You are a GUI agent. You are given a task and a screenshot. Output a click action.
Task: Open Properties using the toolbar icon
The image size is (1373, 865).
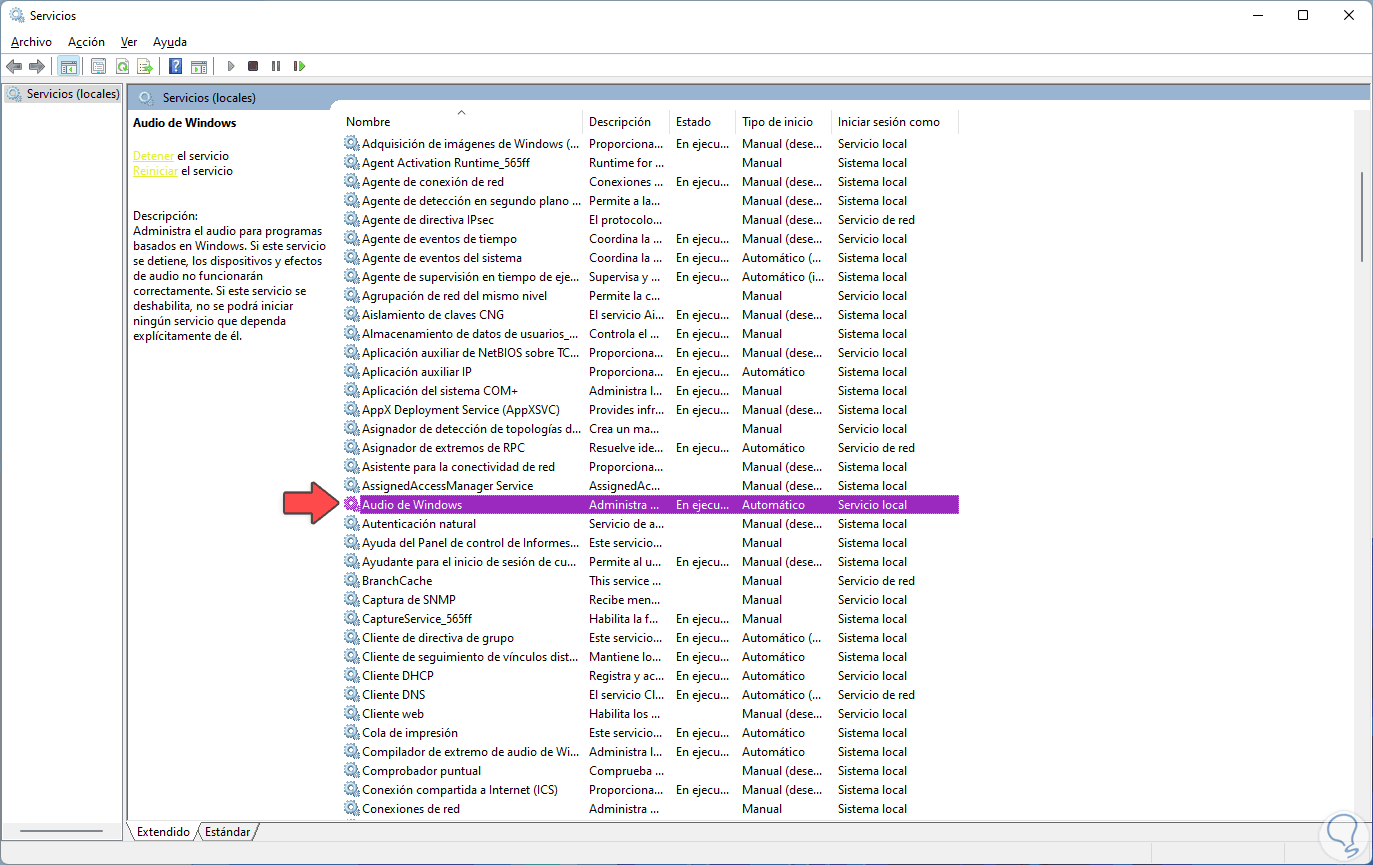(98, 66)
